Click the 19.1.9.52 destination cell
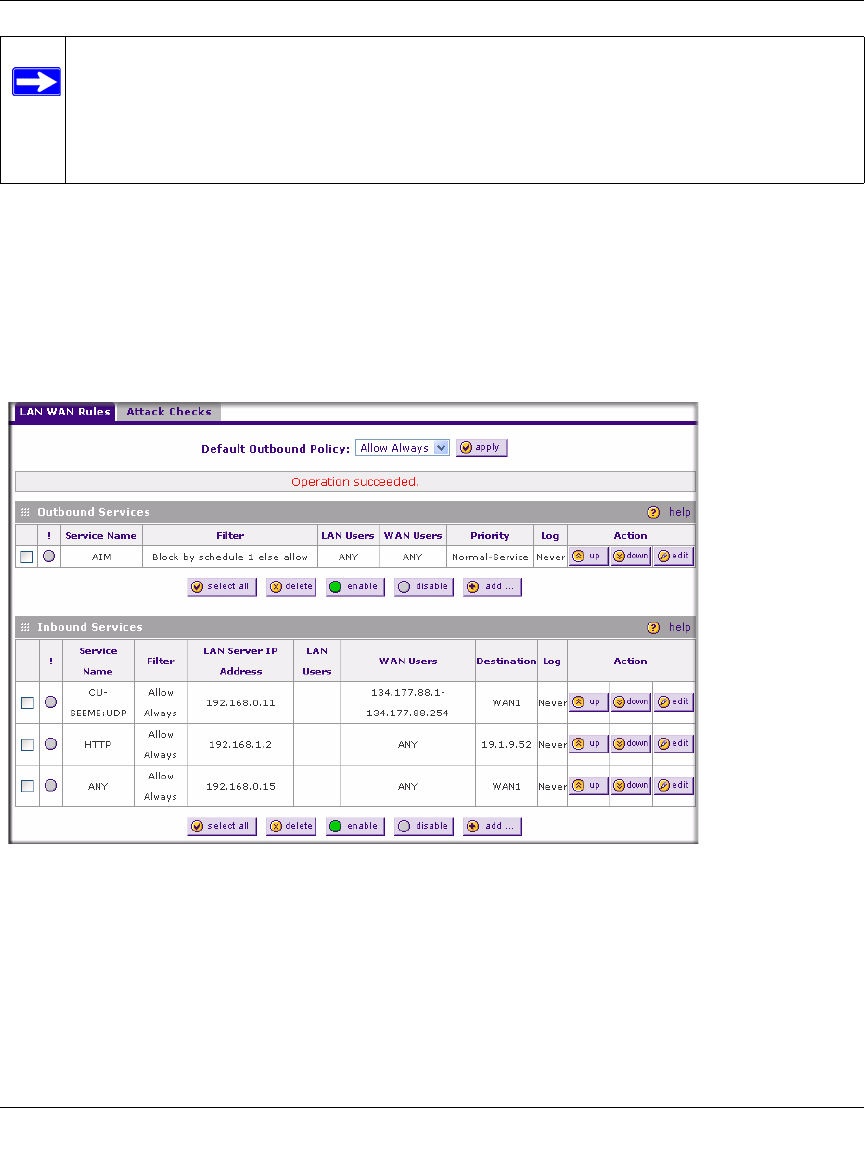Image resolution: width=865 pixels, height=1170 pixels. tap(506, 745)
